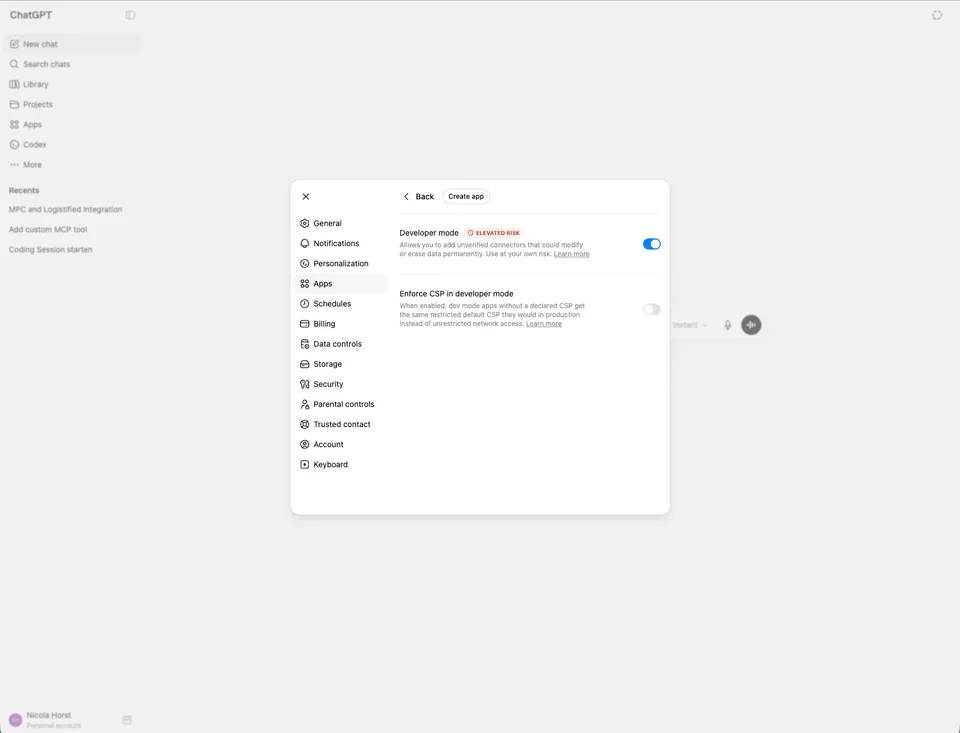
Task: Click the microphone dictation icon
Action: tap(727, 325)
